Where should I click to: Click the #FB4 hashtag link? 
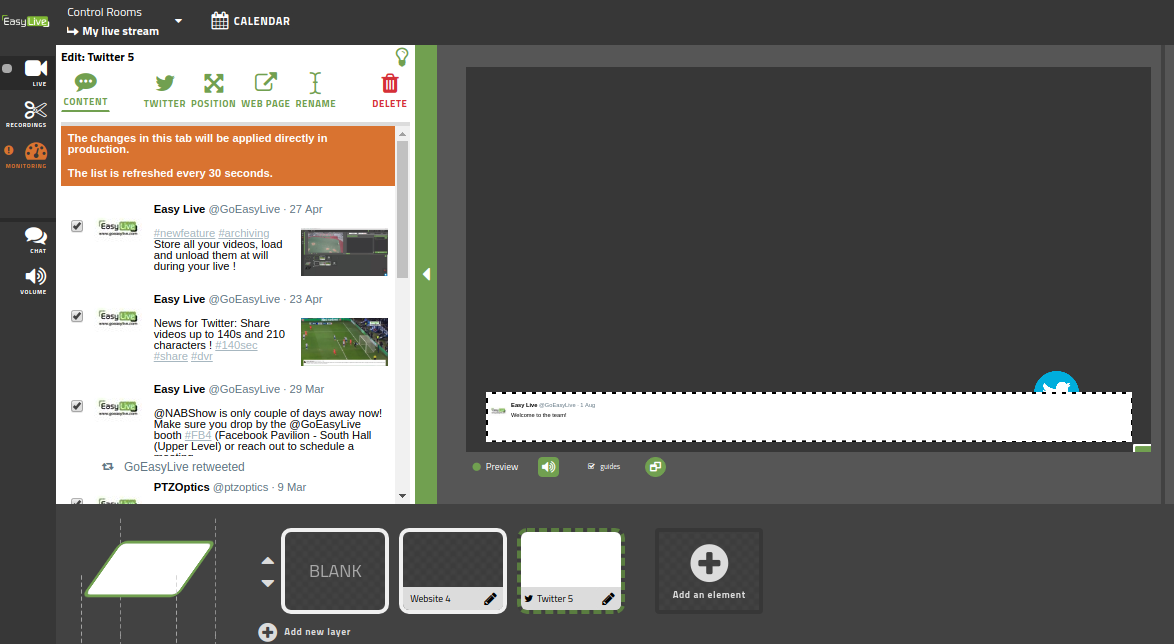(198, 435)
